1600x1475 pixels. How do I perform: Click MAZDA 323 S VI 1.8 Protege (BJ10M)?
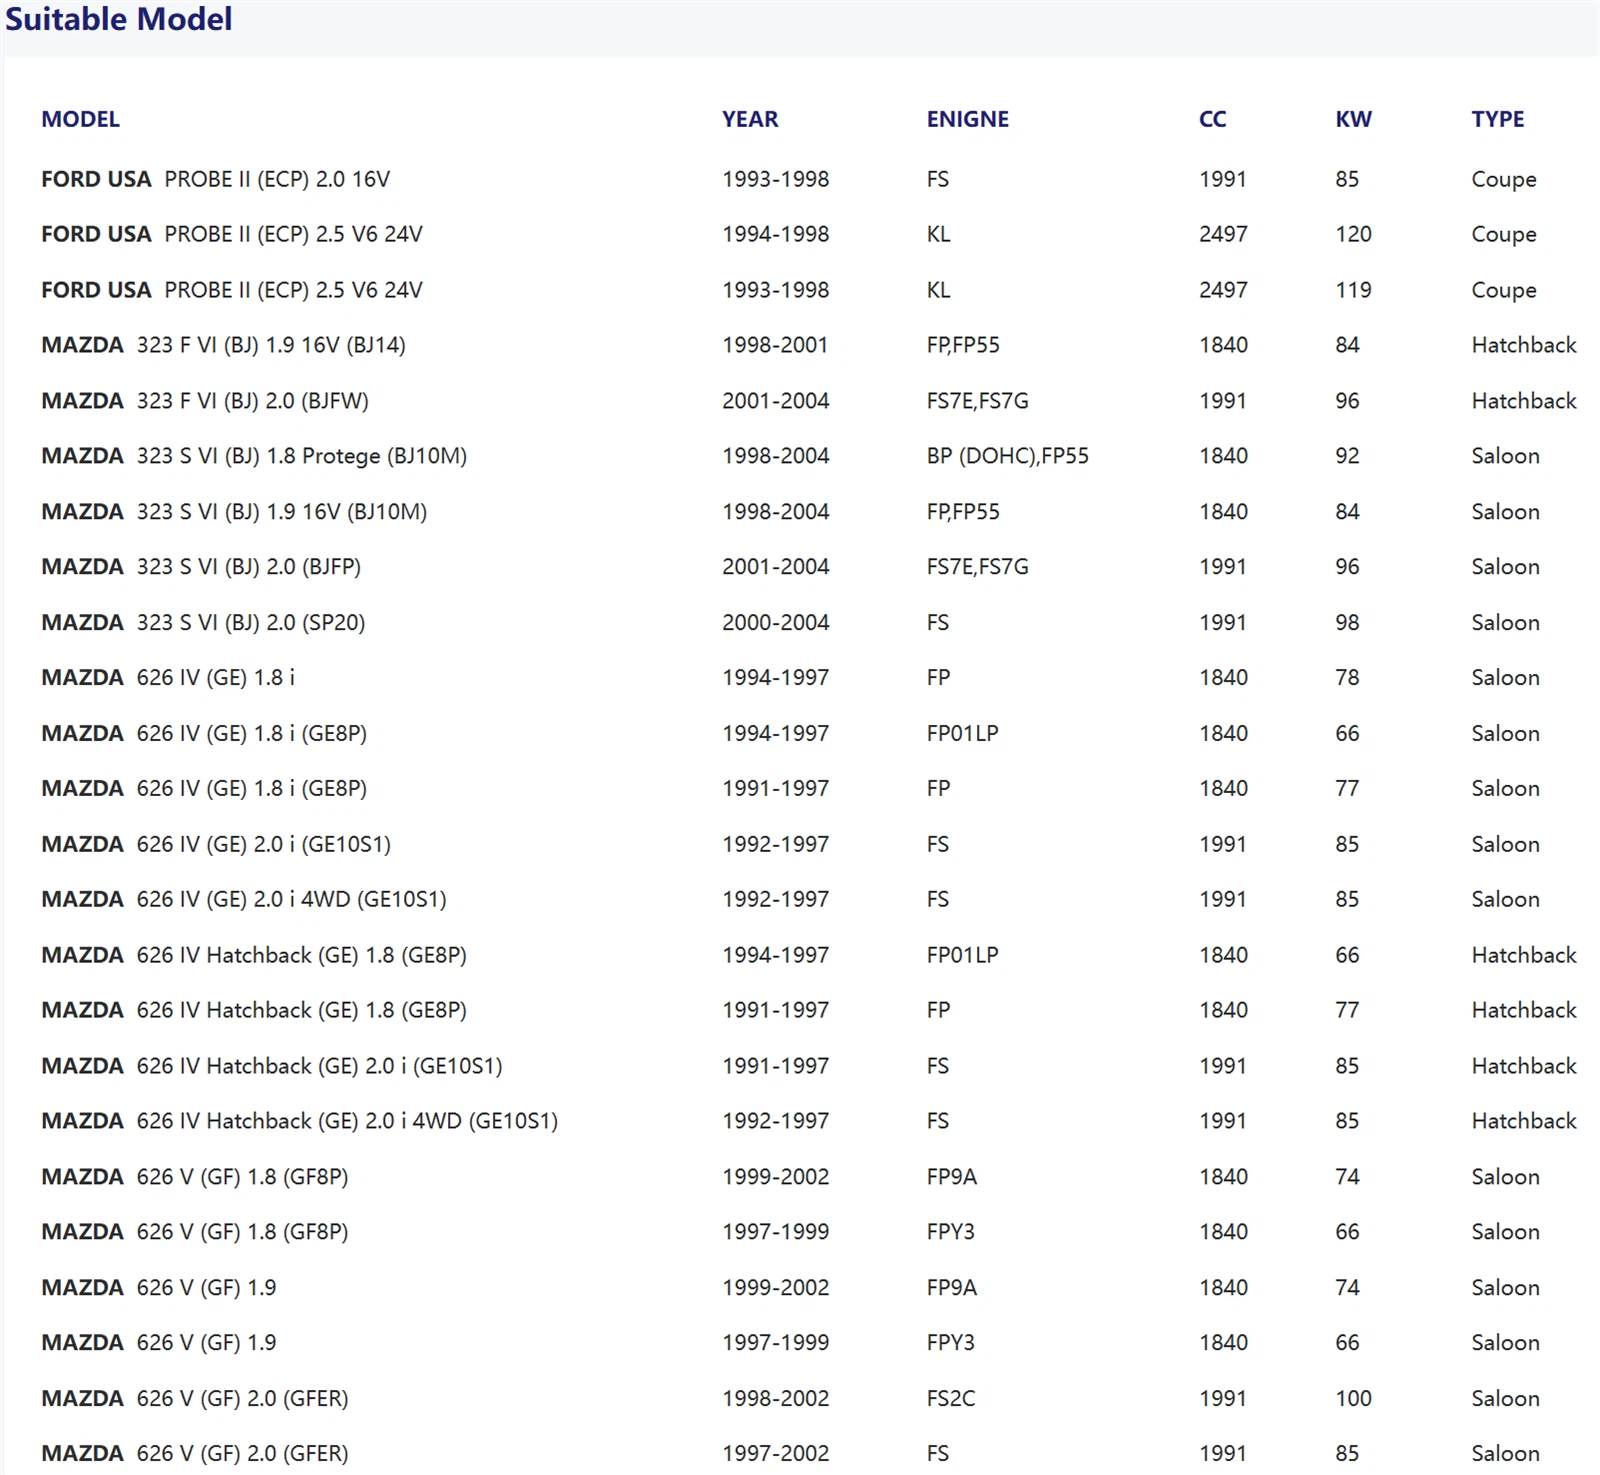click(254, 456)
